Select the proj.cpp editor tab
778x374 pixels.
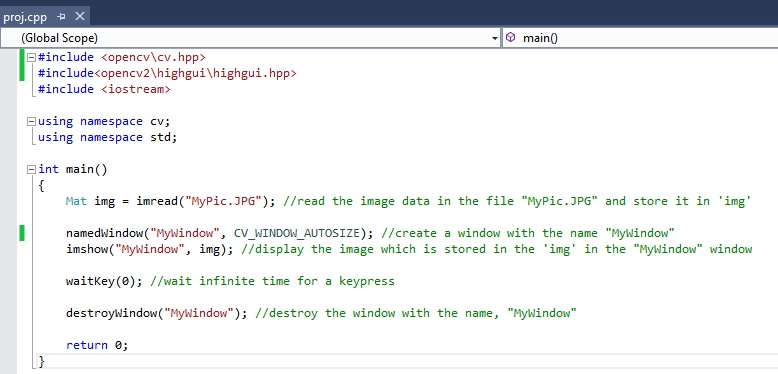(44, 17)
